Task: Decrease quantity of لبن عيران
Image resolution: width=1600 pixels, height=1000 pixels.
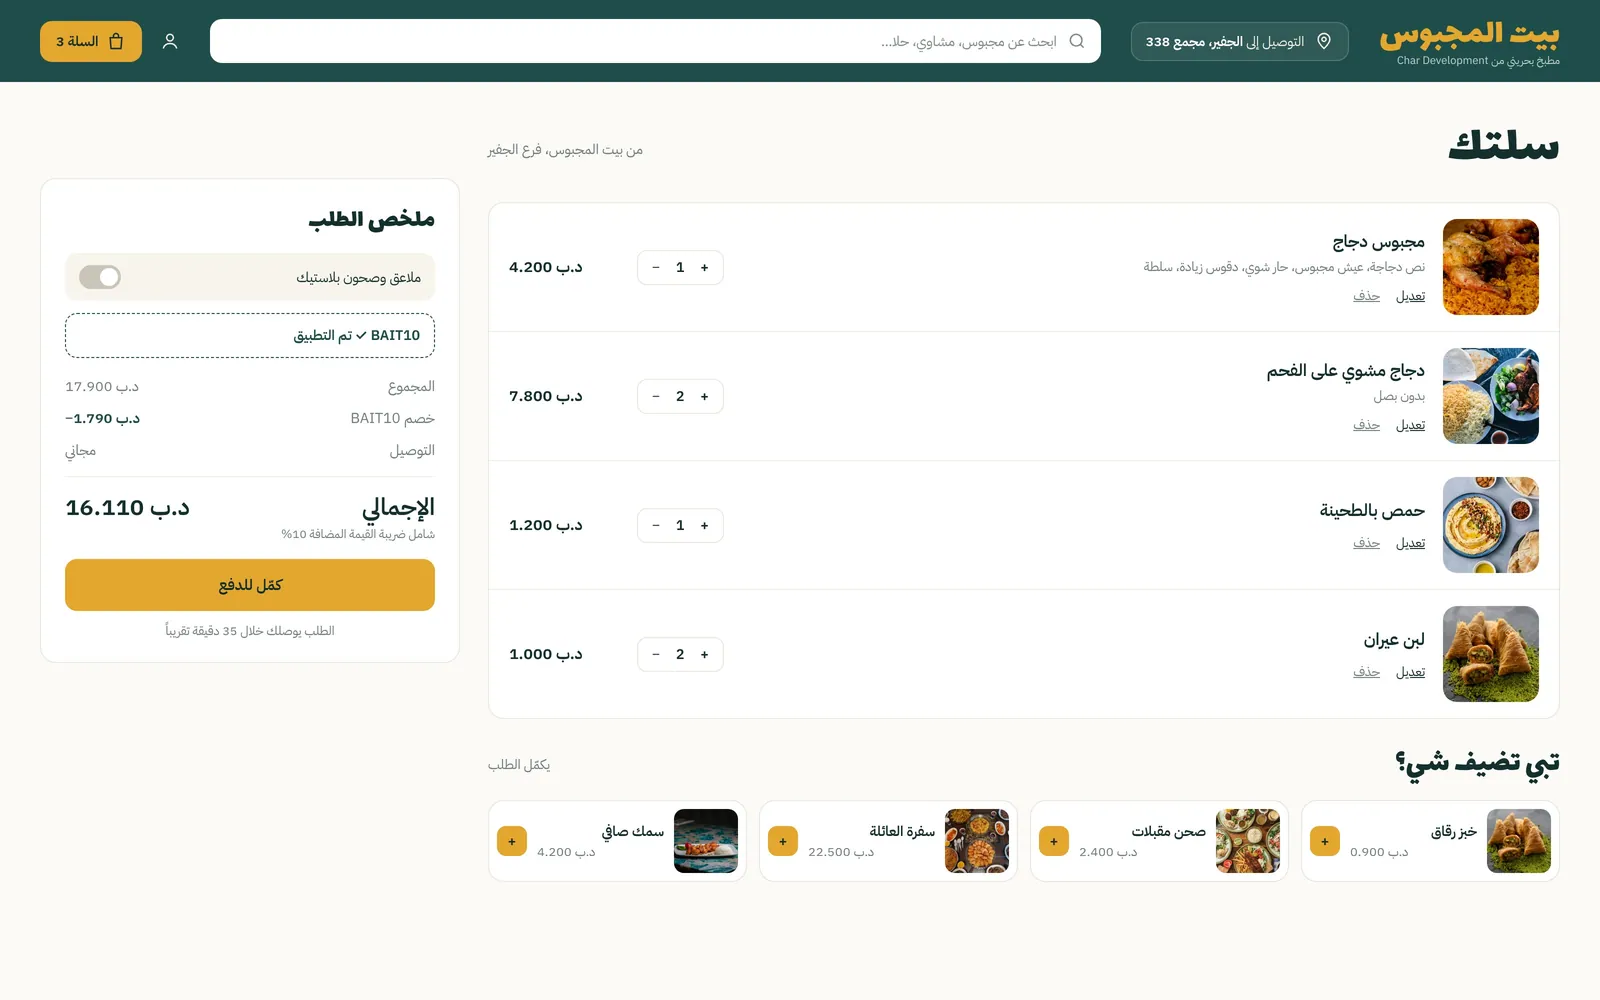Action: (x=656, y=655)
